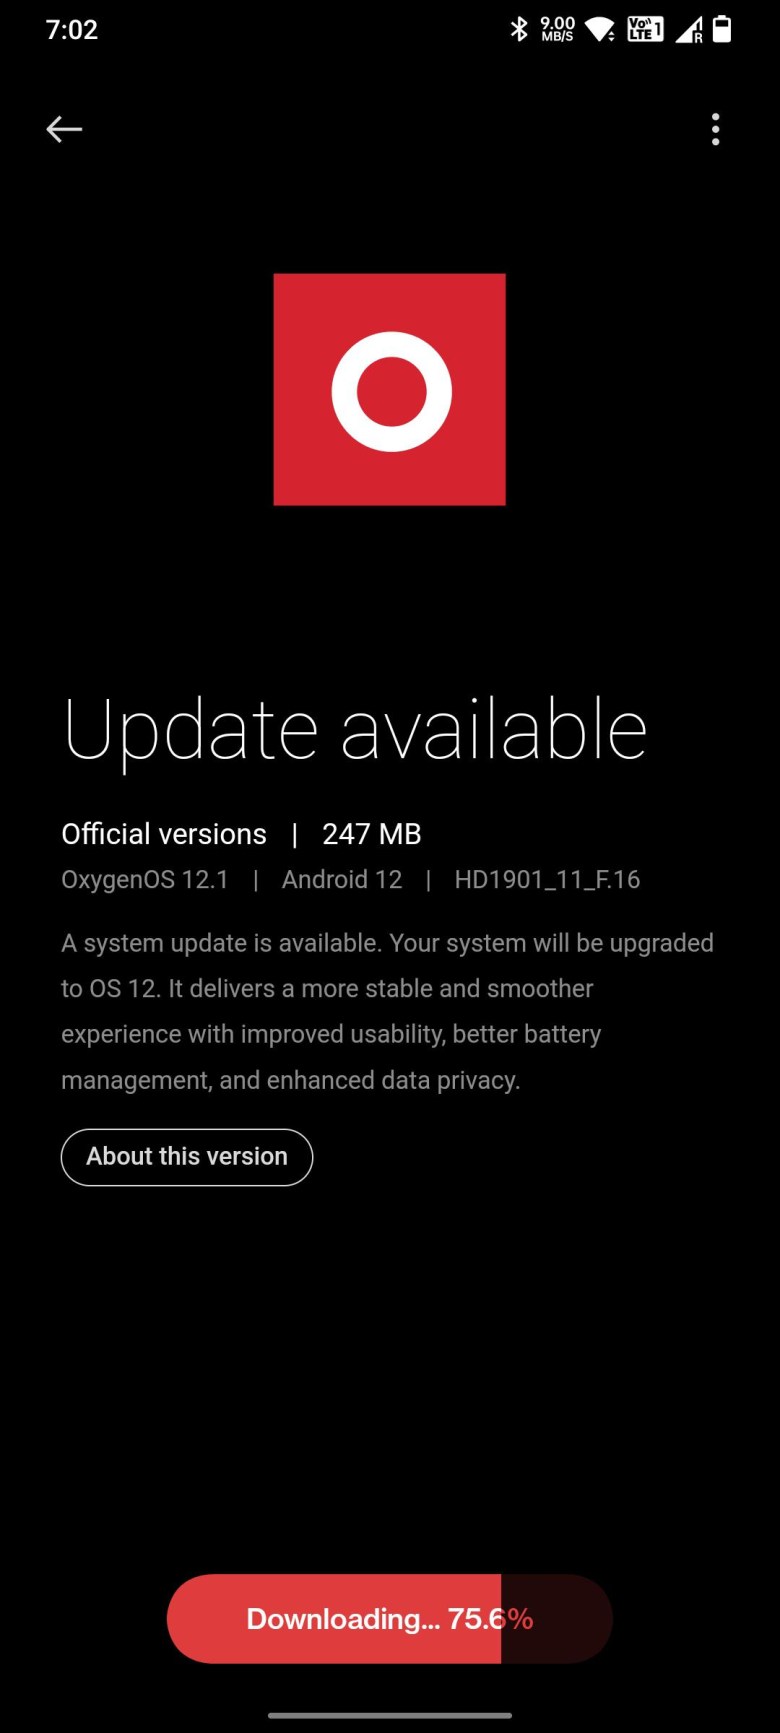Open the three-dot overflow menu

[x=715, y=129]
